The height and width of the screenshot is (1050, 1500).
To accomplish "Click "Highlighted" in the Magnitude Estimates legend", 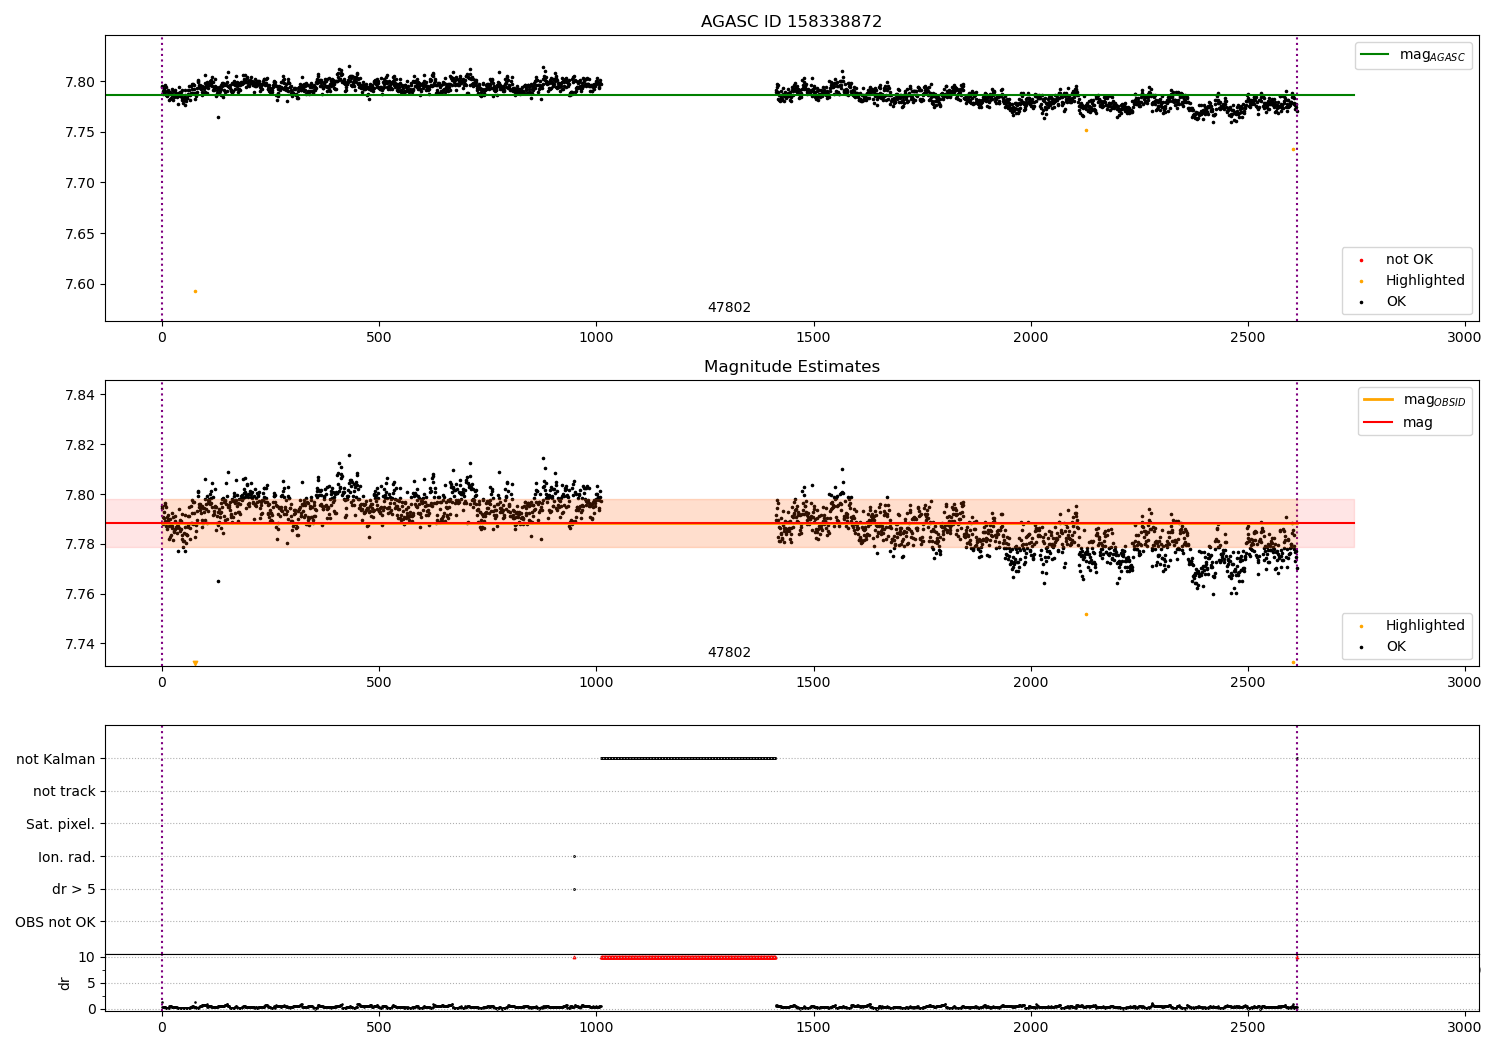I will [1425, 626].
